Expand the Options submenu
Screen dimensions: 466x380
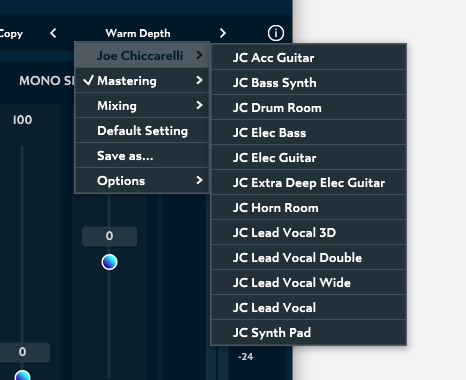coord(142,180)
